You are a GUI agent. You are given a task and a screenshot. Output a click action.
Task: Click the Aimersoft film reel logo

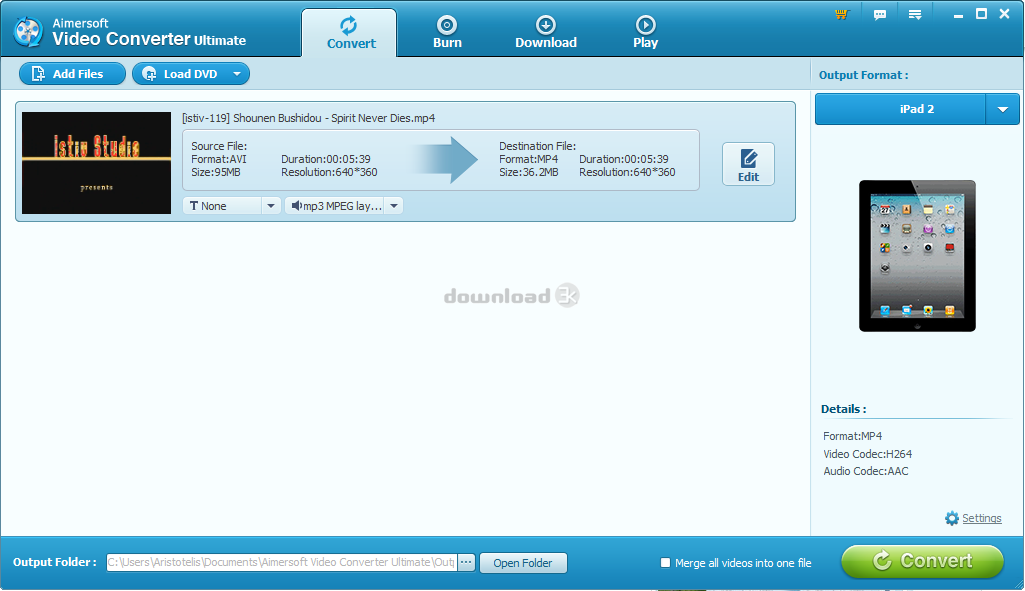coord(28,31)
